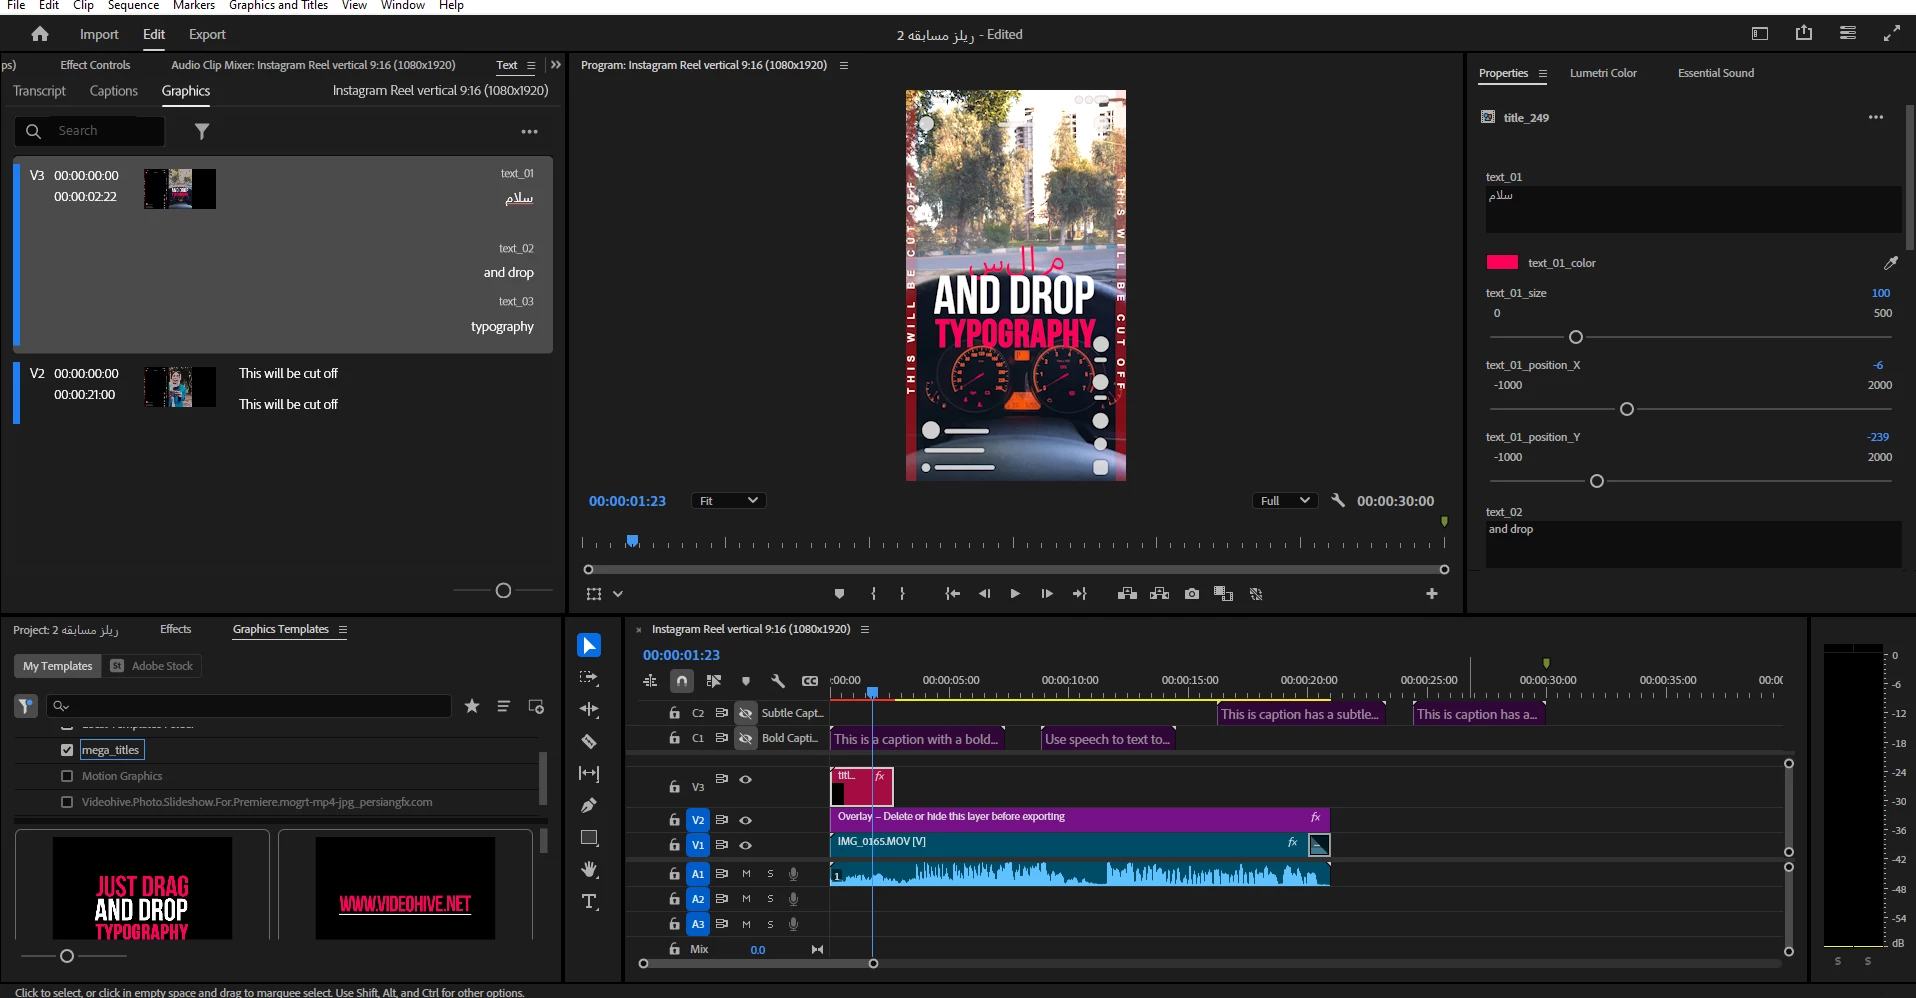Open the Fit zoom level dropdown
This screenshot has width=1916, height=998.
click(728, 501)
